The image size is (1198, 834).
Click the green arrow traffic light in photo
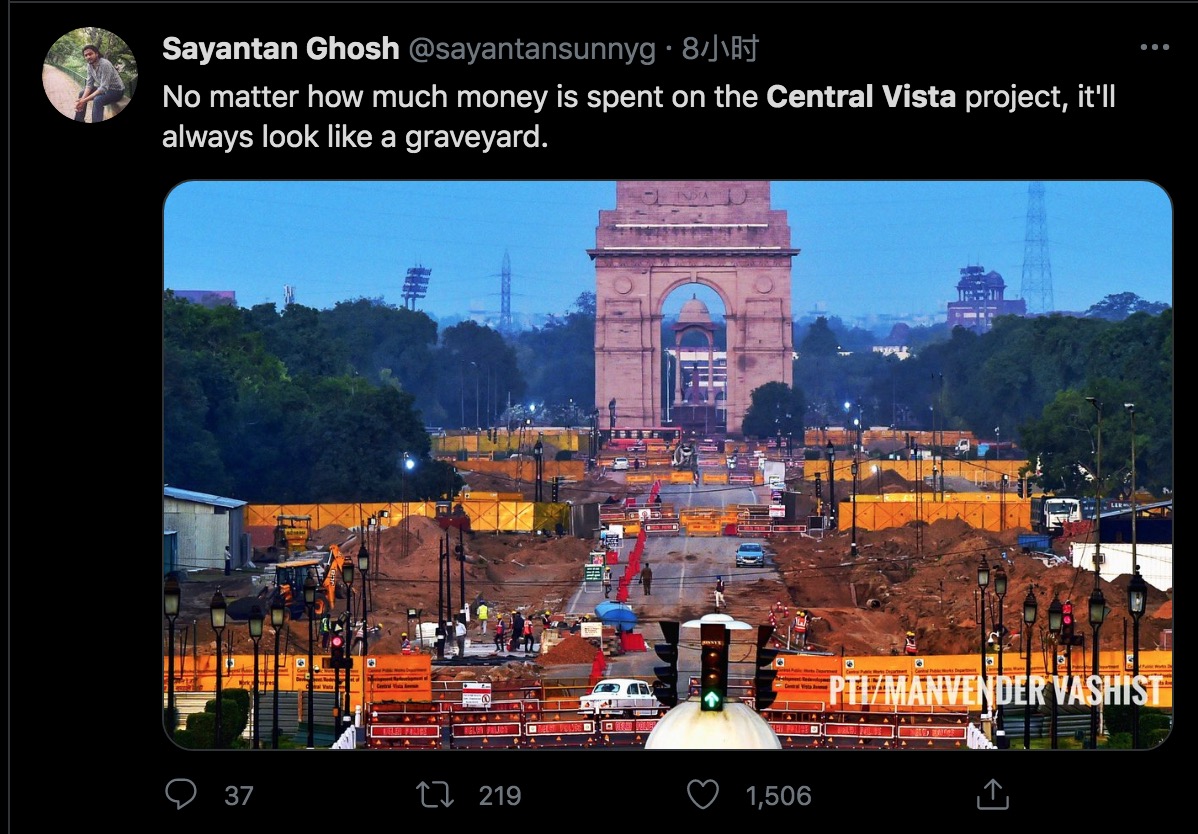(x=713, y=668)
